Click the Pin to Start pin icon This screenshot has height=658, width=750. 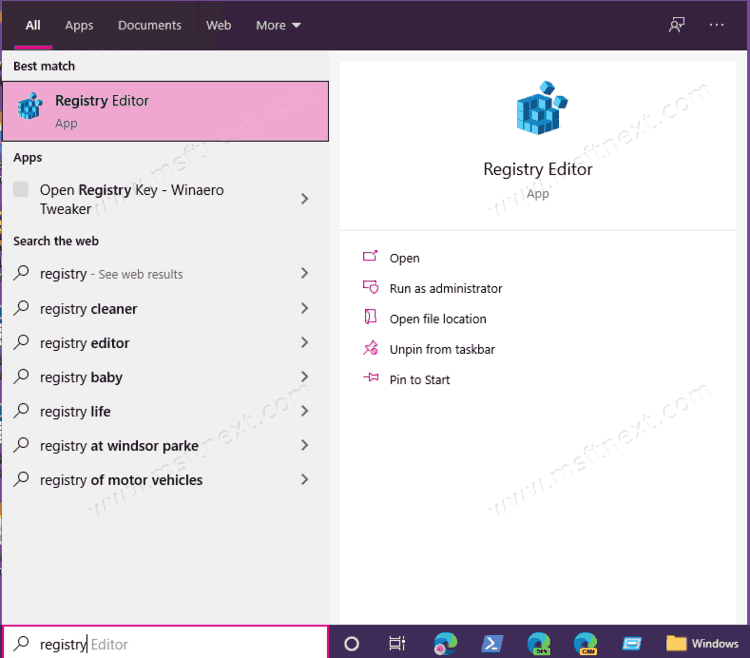(371, 378)
